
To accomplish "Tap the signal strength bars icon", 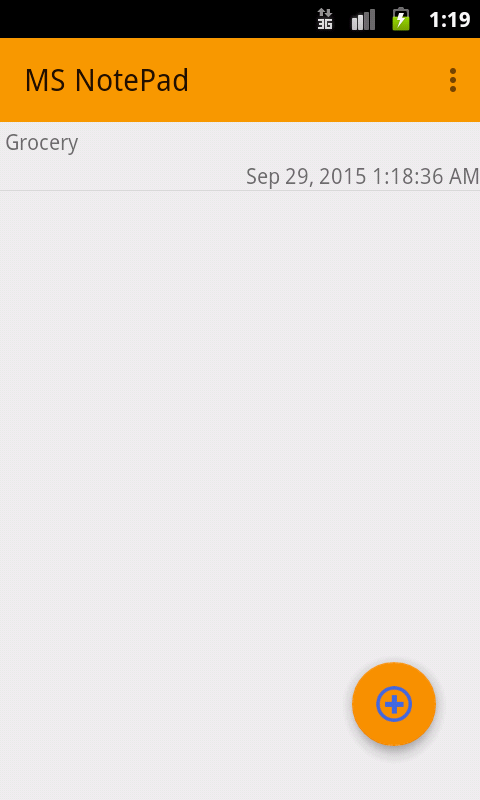I will (363, 19).
